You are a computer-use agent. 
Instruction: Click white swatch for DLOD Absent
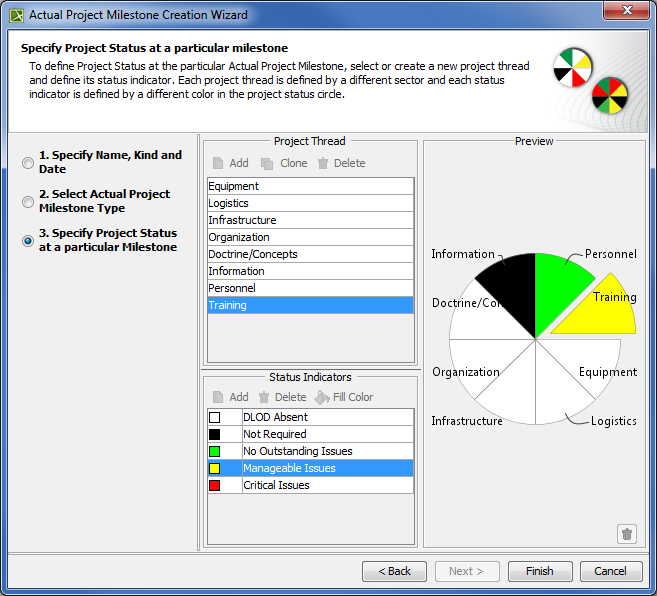tap(215, 417)
